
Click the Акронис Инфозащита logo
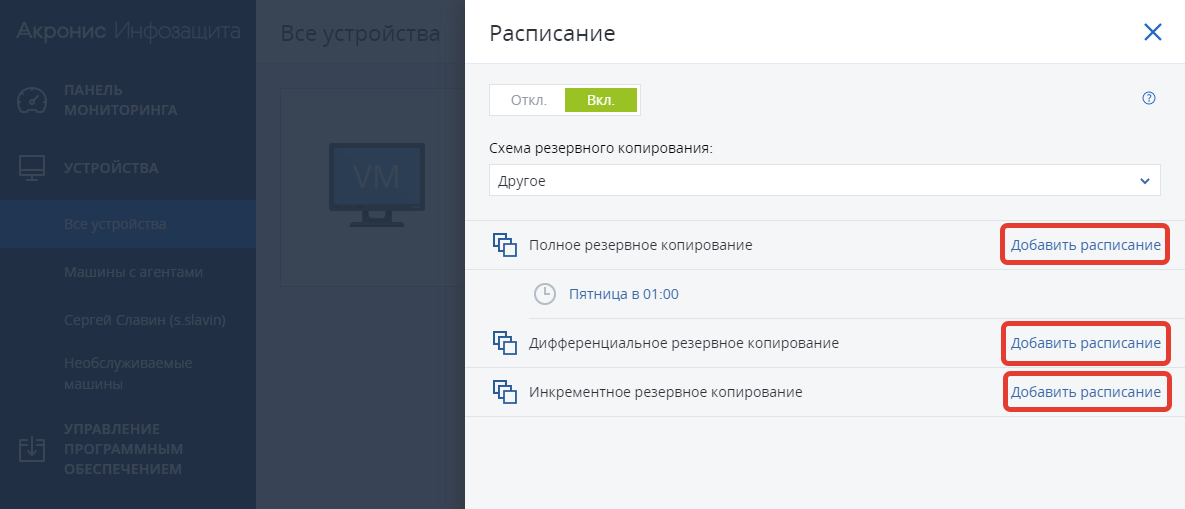coord(128,32)
